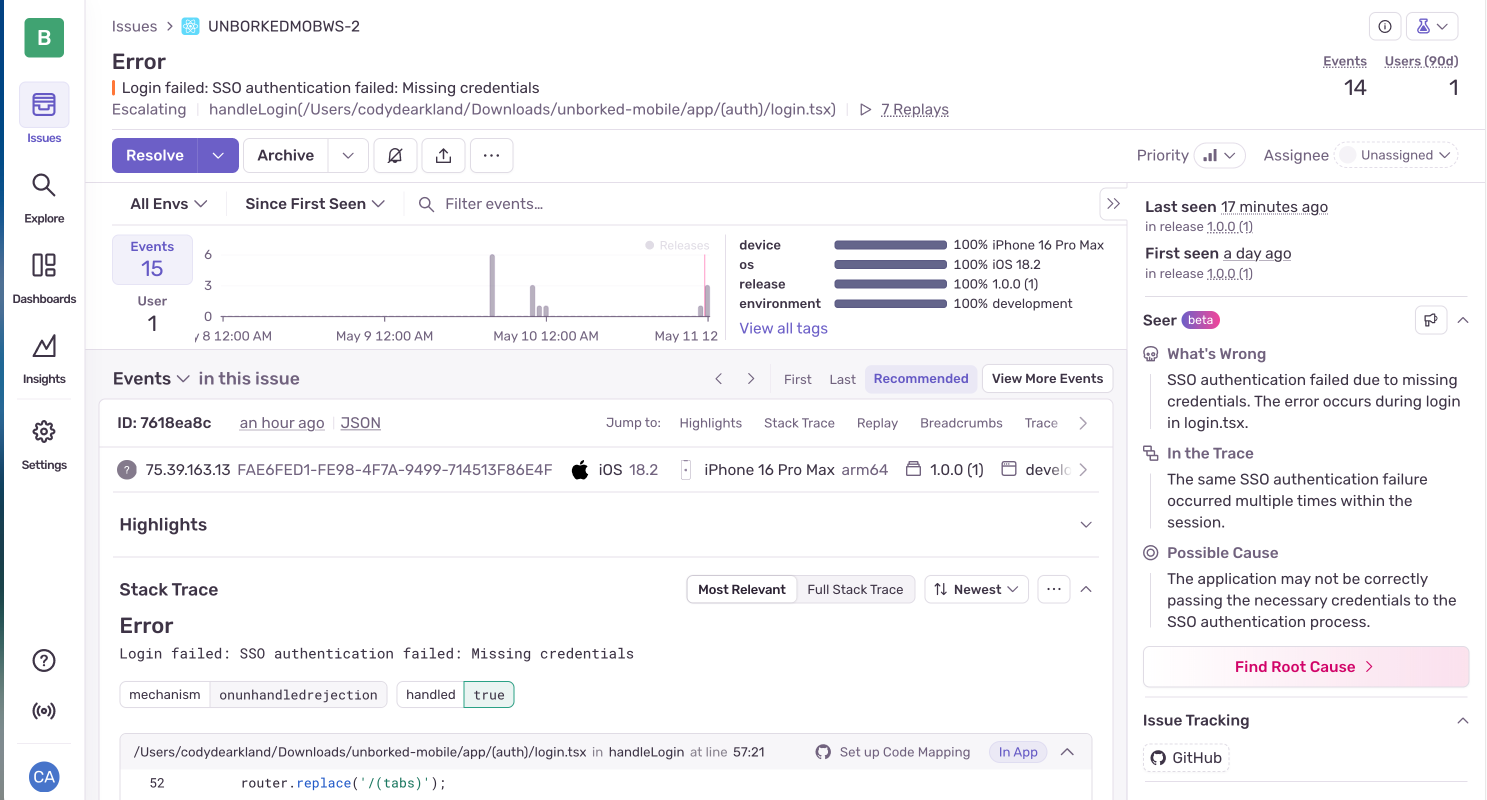Screen dimensions: 1487x800
Task: Select the First event tab
Action: point(798,379)
